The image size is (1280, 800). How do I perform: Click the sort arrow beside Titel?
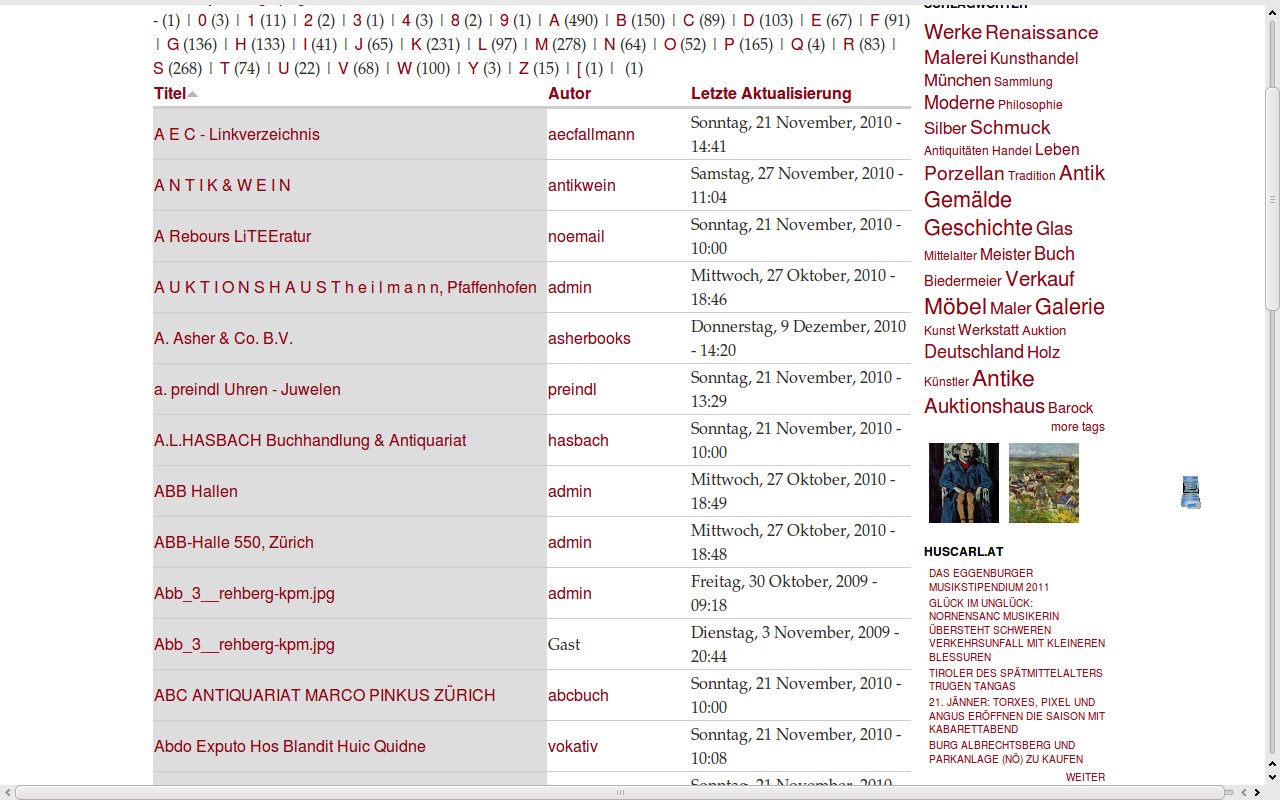pos(193,94)
